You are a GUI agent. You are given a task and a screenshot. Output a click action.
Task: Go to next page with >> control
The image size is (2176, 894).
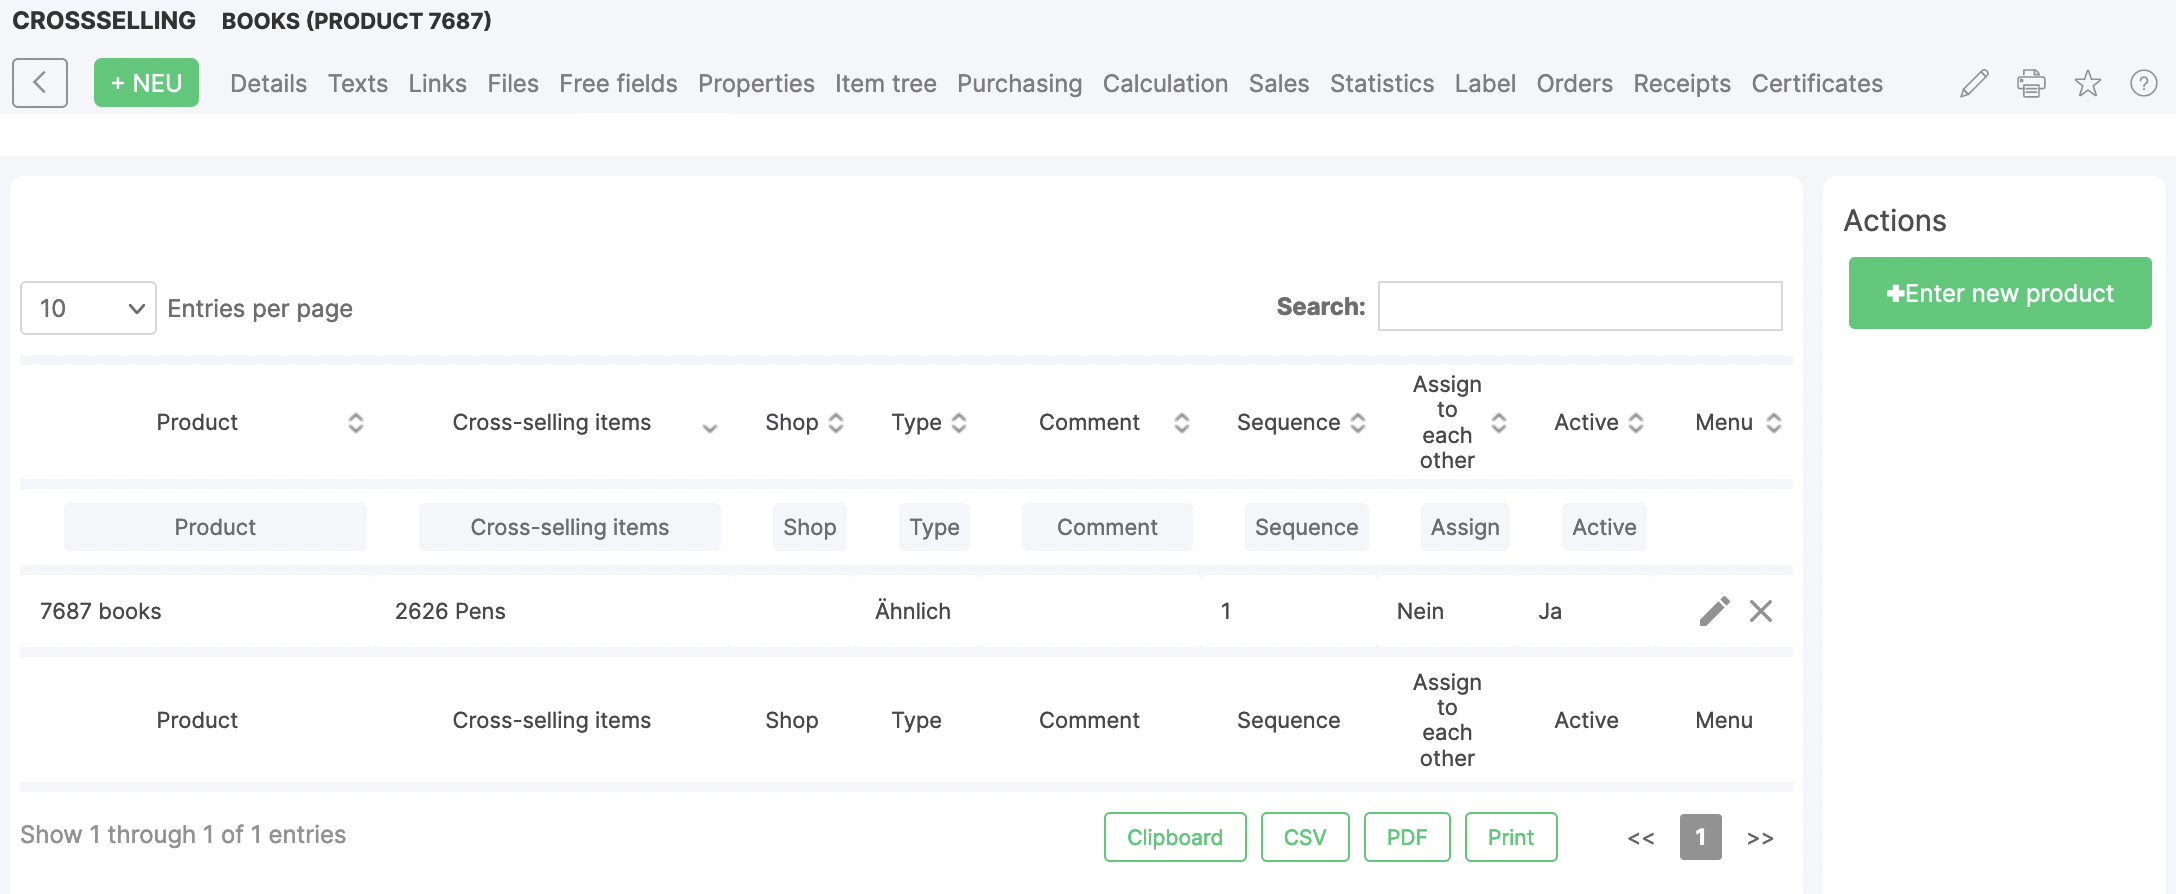tap(1760, 838)
